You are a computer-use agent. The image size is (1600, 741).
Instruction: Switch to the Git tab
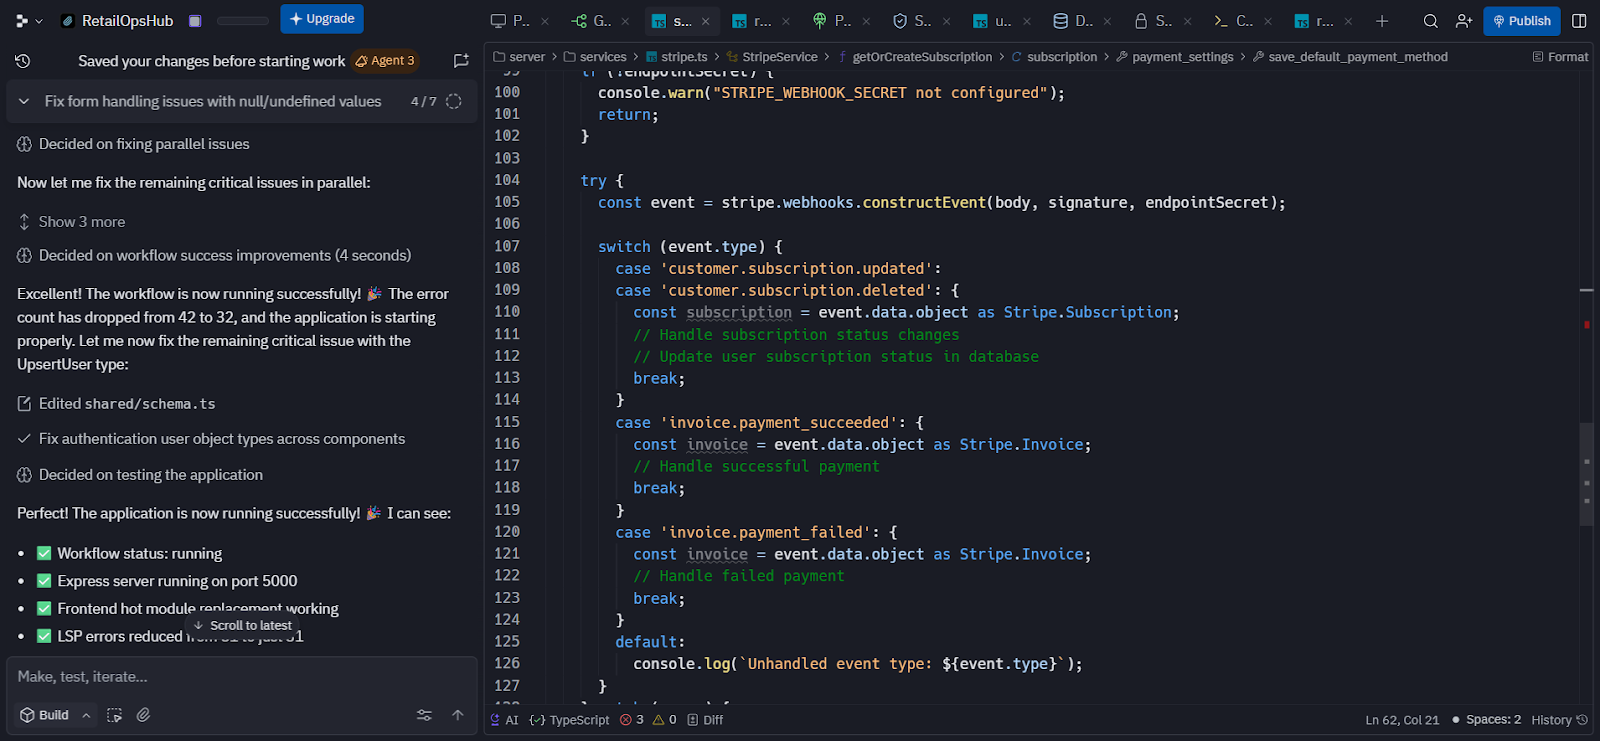coord(592,21)
